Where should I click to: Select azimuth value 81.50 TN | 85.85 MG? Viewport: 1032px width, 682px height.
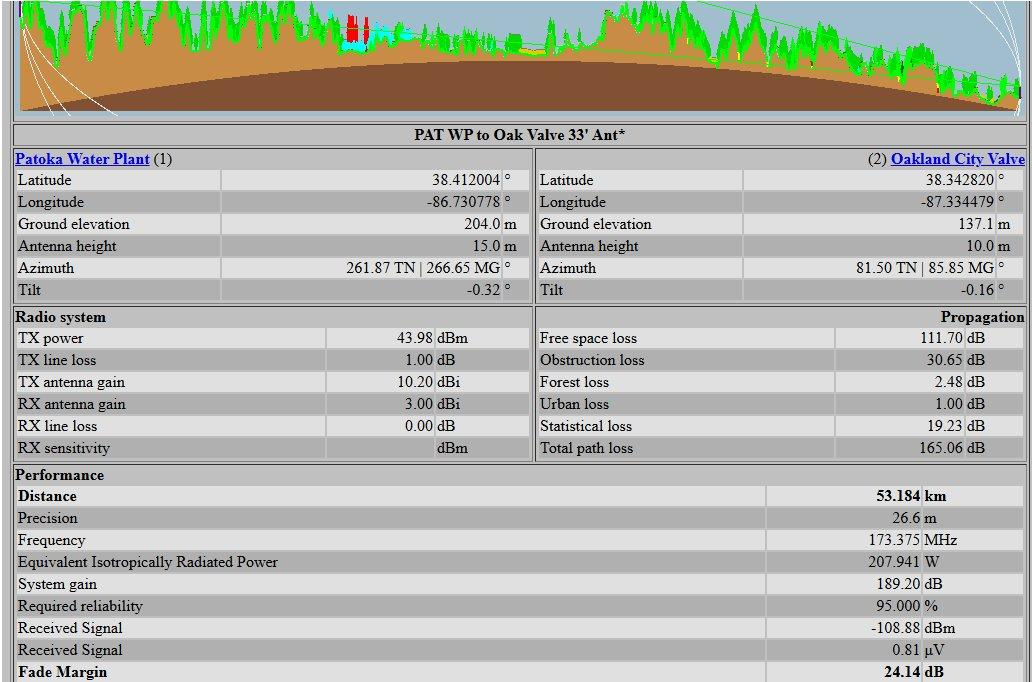click(925, 268)
